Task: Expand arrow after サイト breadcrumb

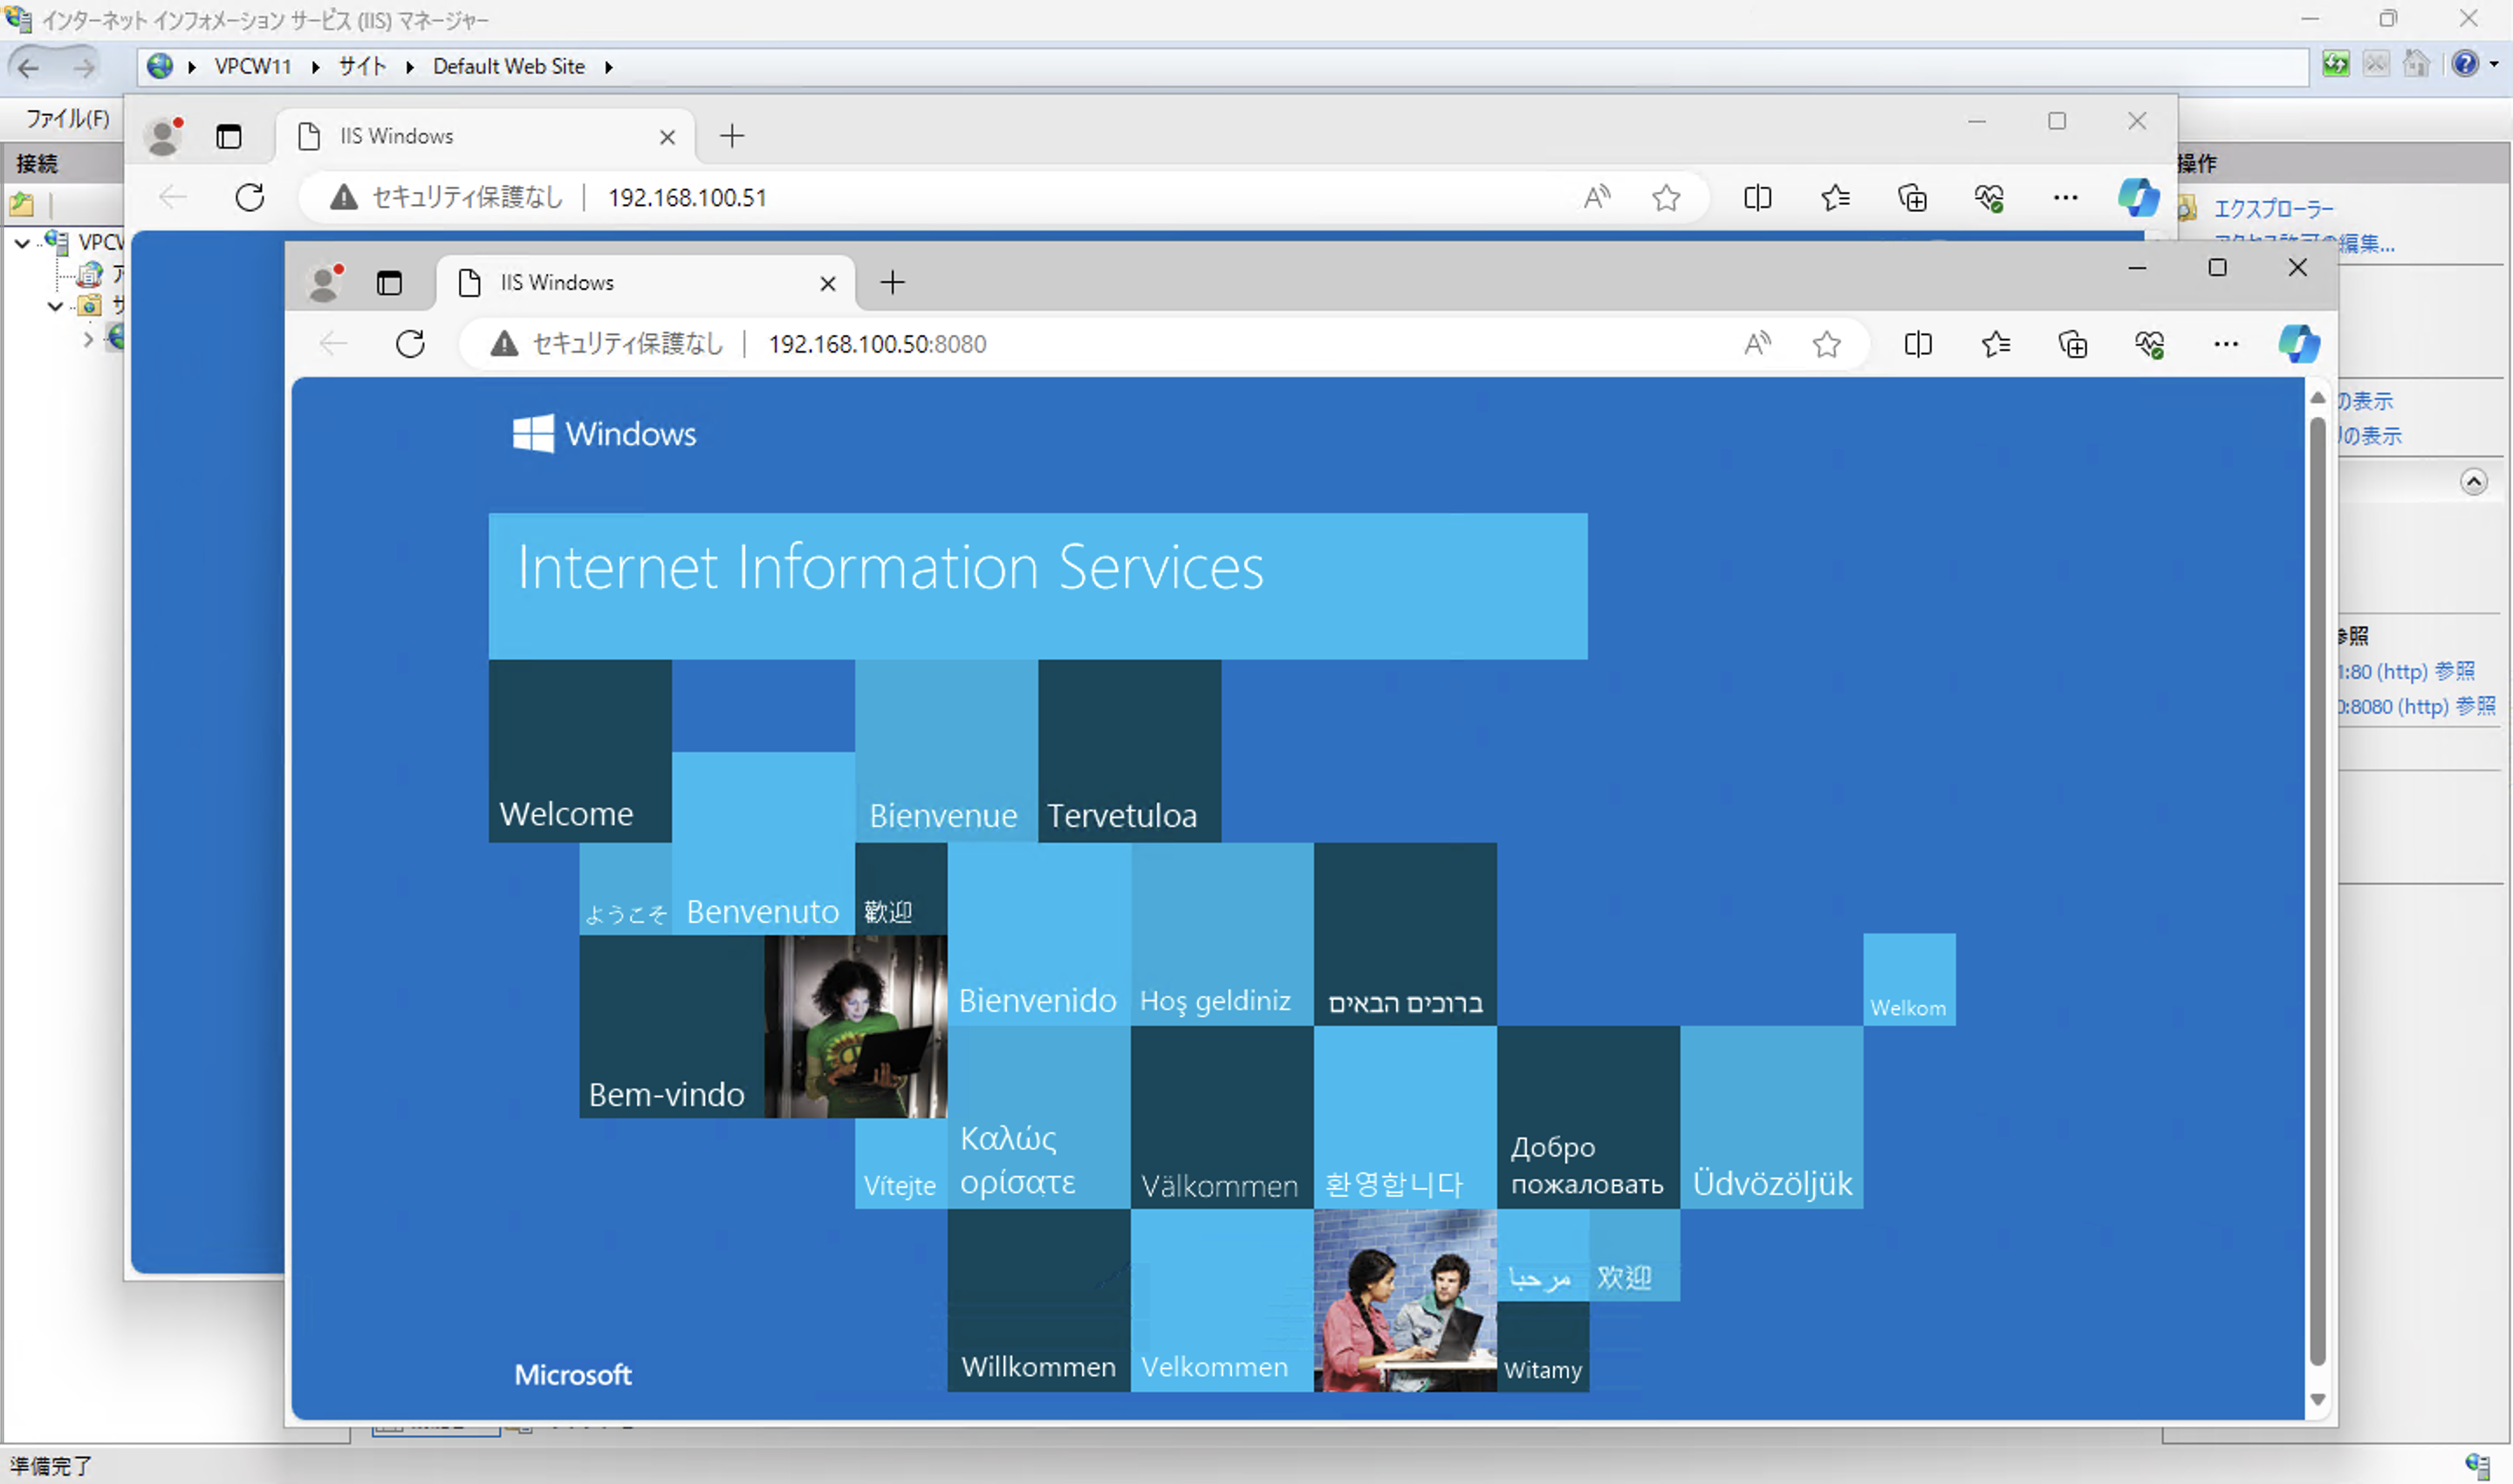Action: (x=410, y=67)
